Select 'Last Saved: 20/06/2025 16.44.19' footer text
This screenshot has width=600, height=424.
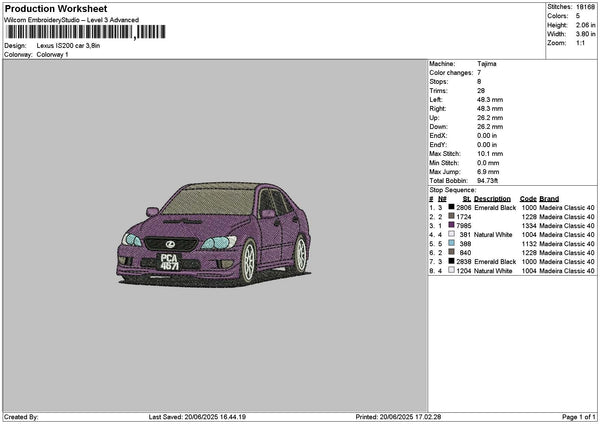click(x=197, y=417)
